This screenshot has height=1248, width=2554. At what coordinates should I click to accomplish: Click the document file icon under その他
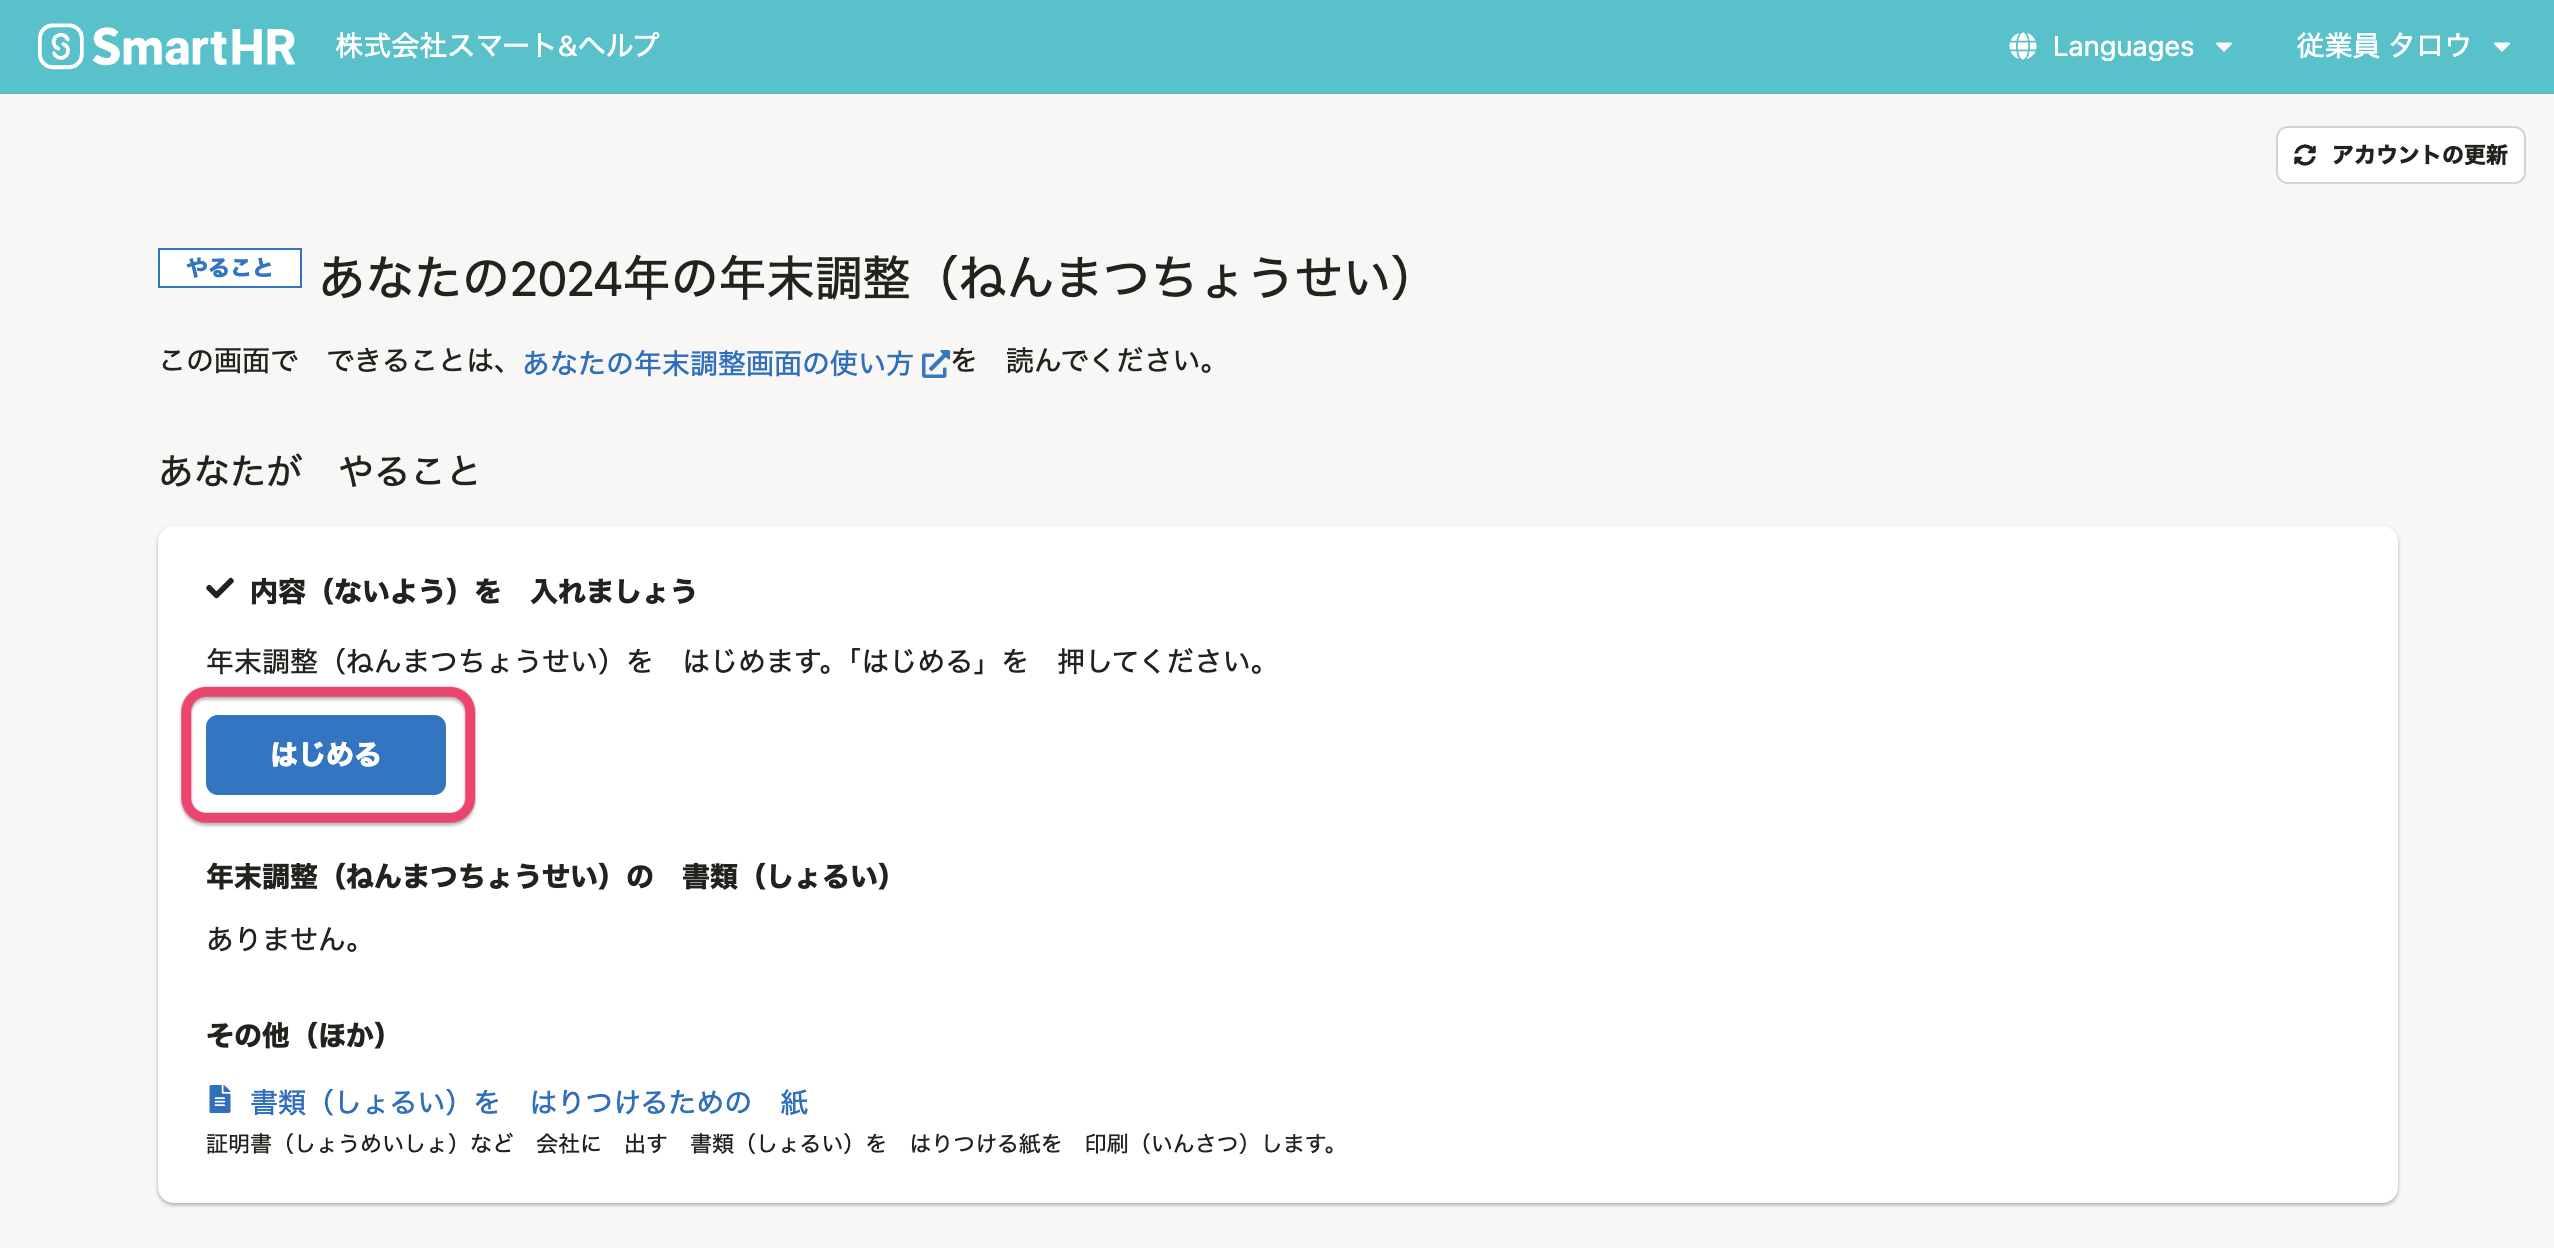click(219, 1099)
